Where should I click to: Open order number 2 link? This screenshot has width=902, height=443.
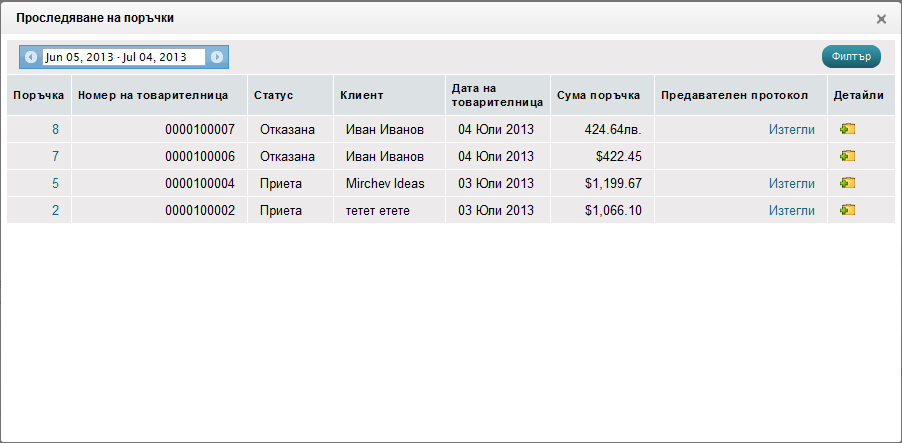[x=56, y=210]
